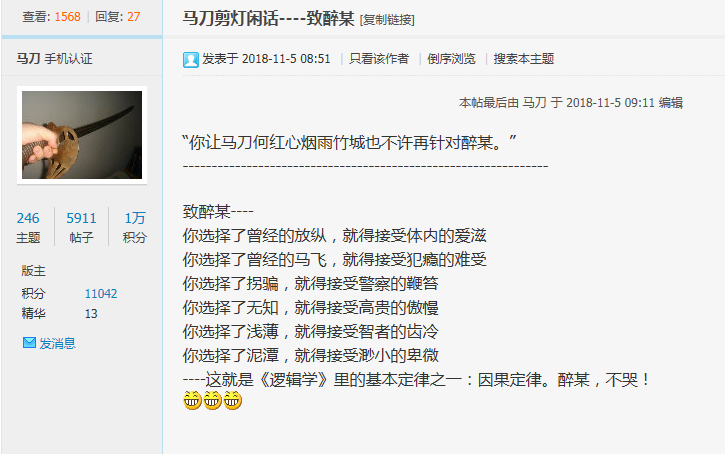The width and height of the screenshot is (725, 454).
Task: Click the sword avatar thumbnail
Action: point(82,135)
